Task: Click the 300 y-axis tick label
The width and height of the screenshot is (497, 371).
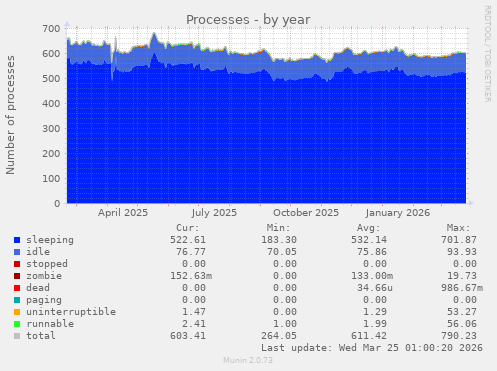Action: (51, 129)
